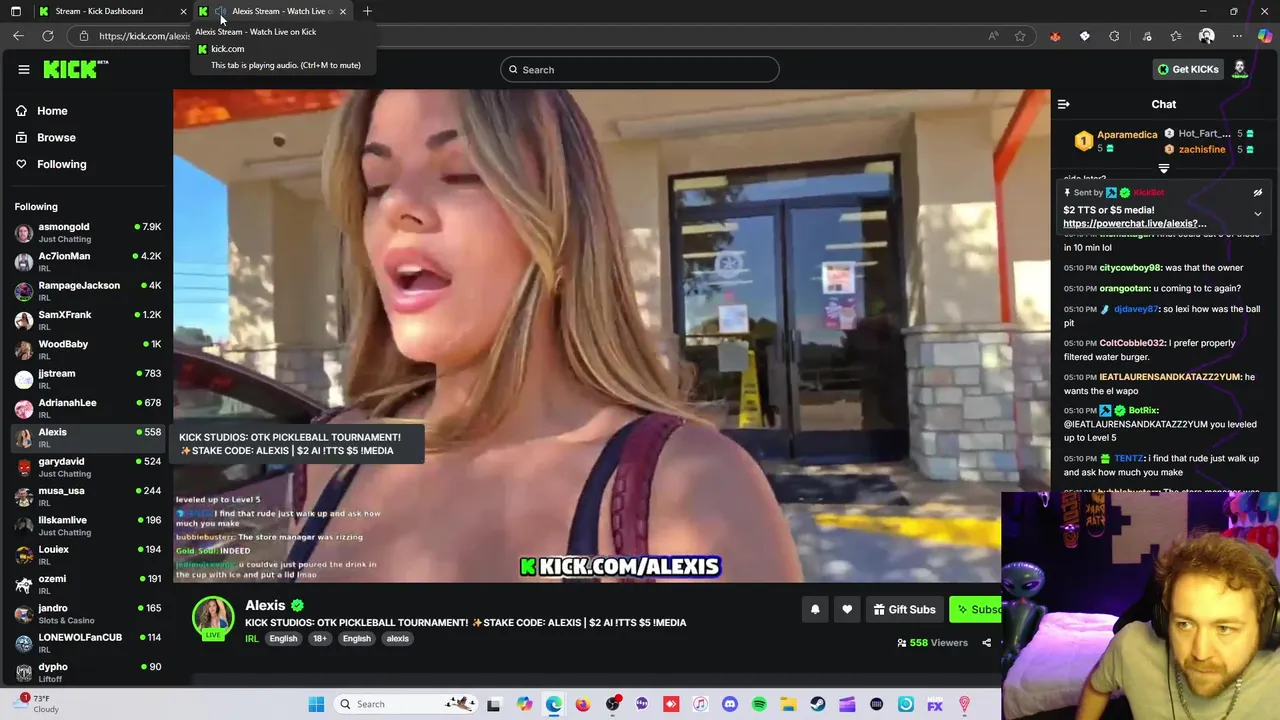Viewport: 1280px width, 720px height.
Task: Open Discord from the taskbar
Action: pyautogui.click(x=730, y=704)
